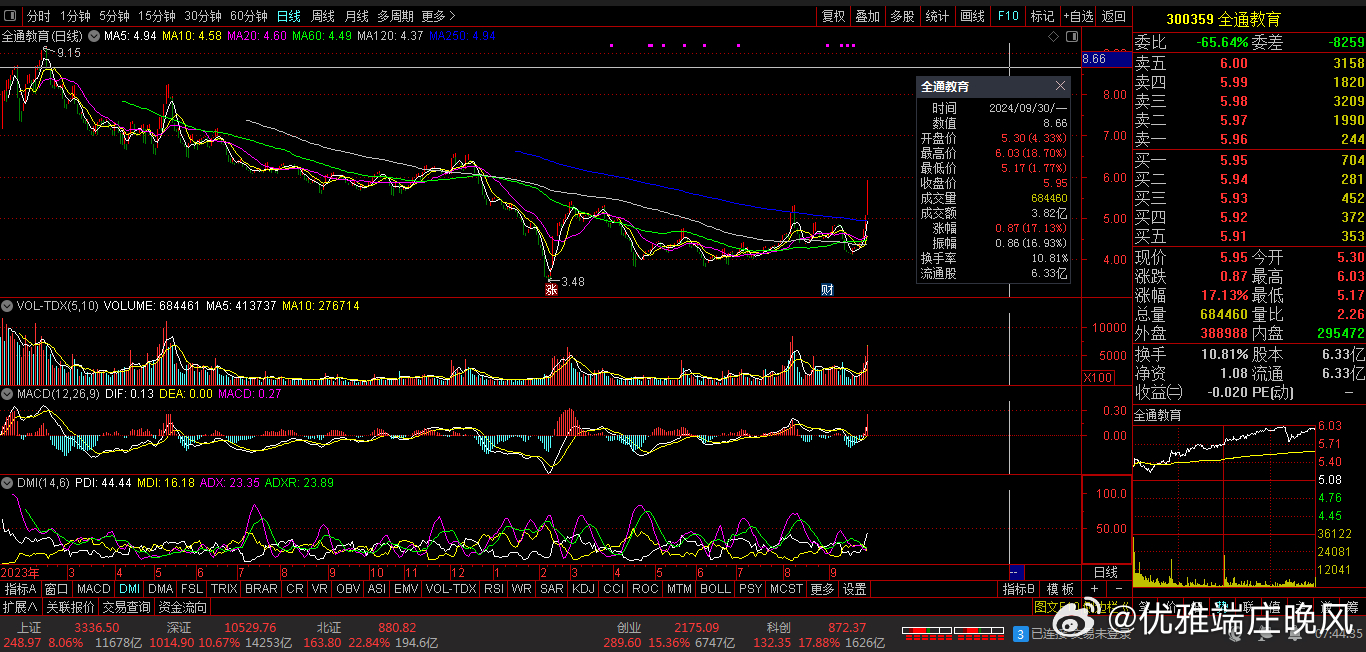The height and width of the screenshot is (652, 1366).
Task: Switch to 月线 monthly chart
Action: coord(356,16)
